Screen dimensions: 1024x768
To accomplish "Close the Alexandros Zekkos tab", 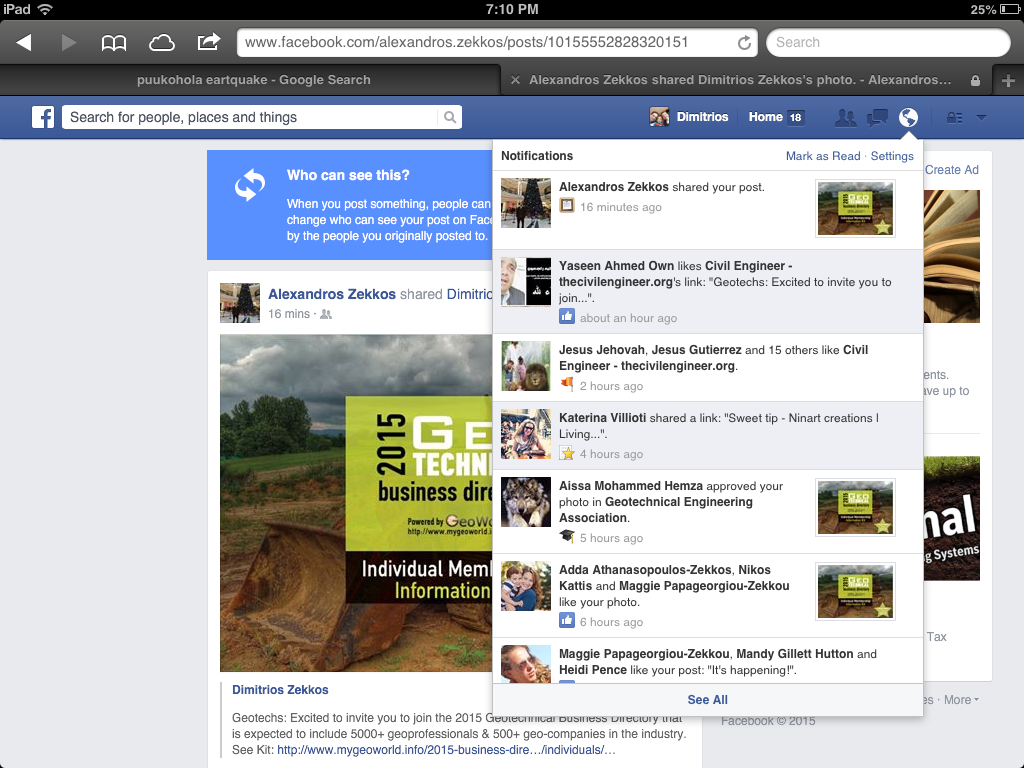I will pos(515,80).
